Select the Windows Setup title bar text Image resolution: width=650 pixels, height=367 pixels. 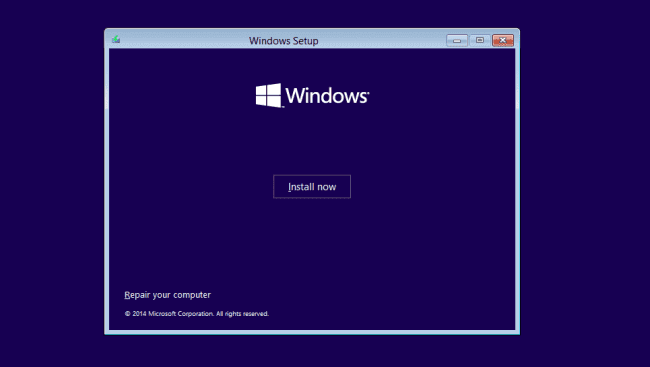point(284,41)
